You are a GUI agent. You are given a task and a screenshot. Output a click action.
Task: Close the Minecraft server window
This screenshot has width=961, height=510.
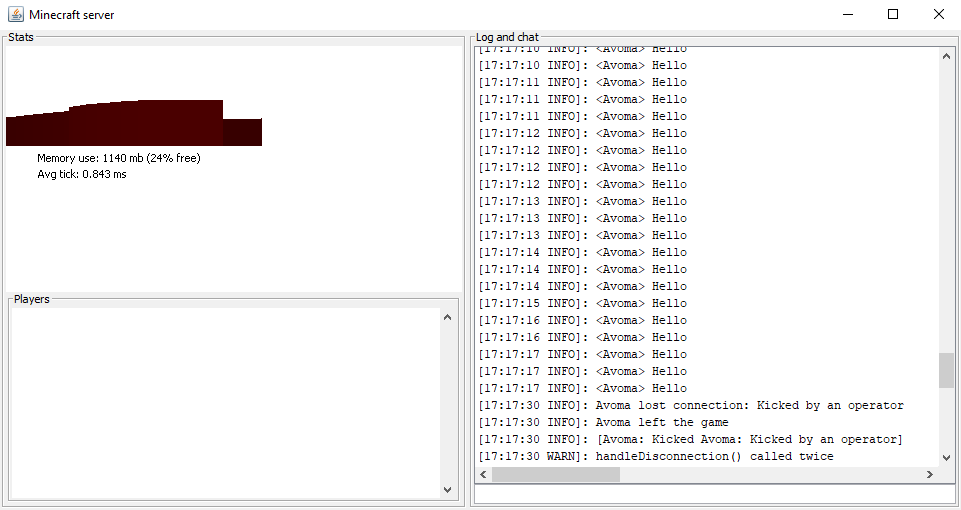point(938,14)
